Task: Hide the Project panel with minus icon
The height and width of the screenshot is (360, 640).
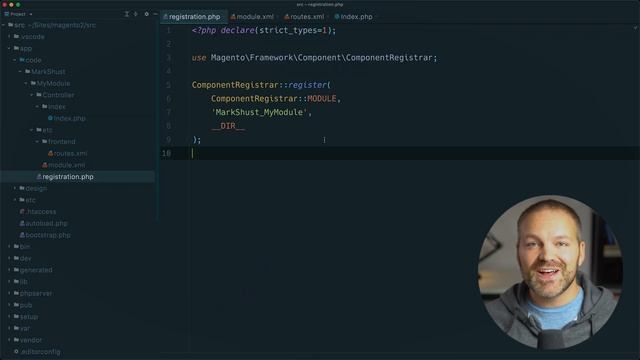Action: tap(156, 14)
